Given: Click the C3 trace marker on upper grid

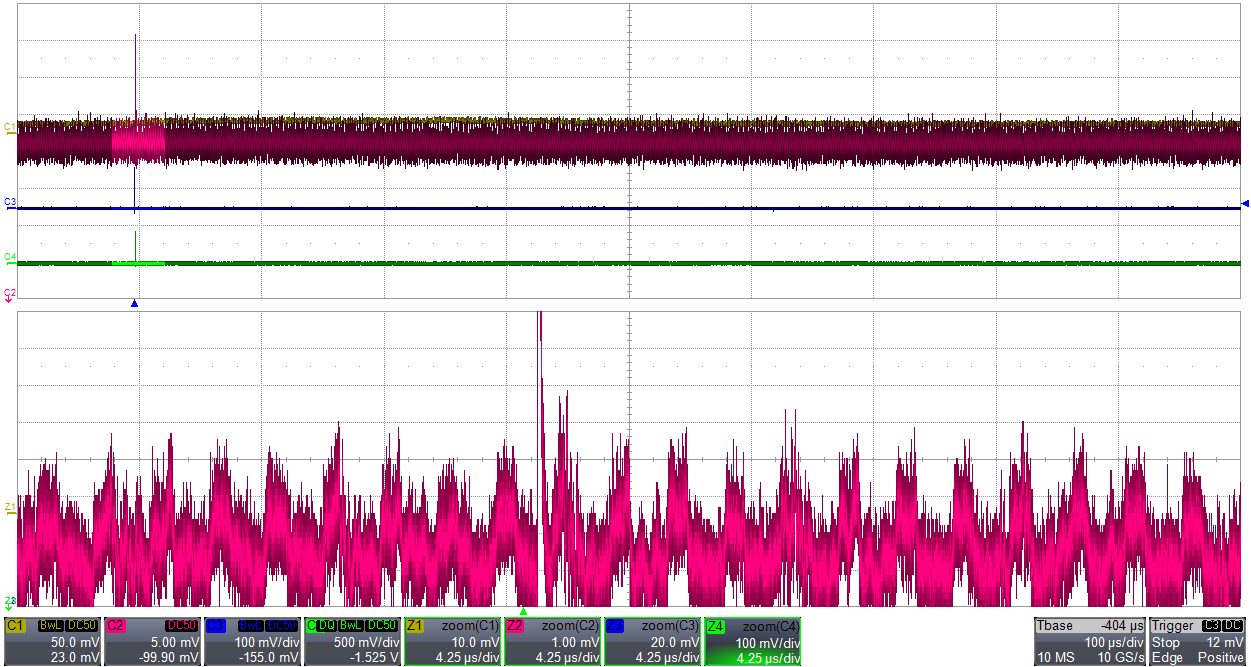Looking at the screenshot, I should (x=10, y=203).
